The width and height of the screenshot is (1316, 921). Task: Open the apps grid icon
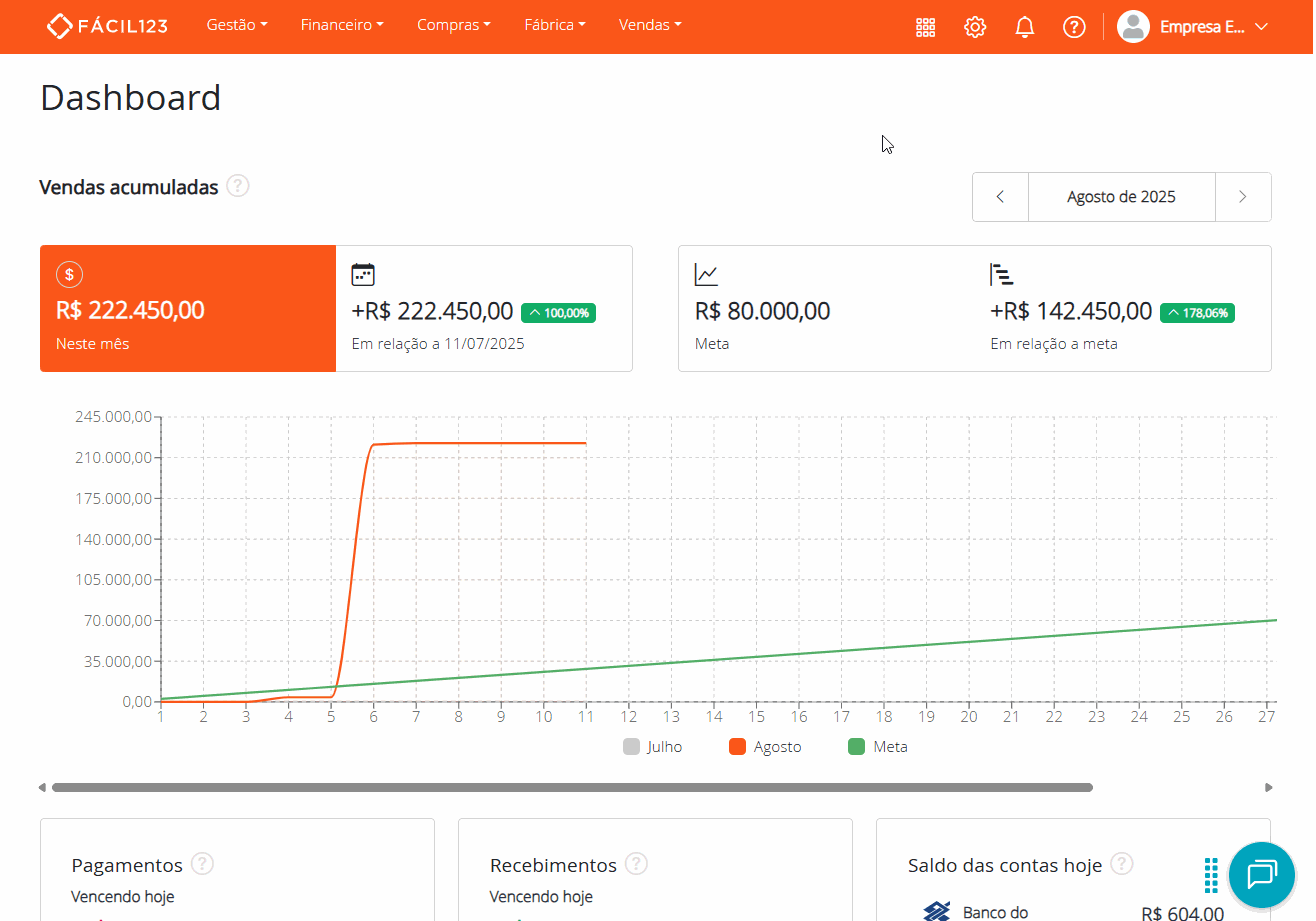click(x=926, y=27)
